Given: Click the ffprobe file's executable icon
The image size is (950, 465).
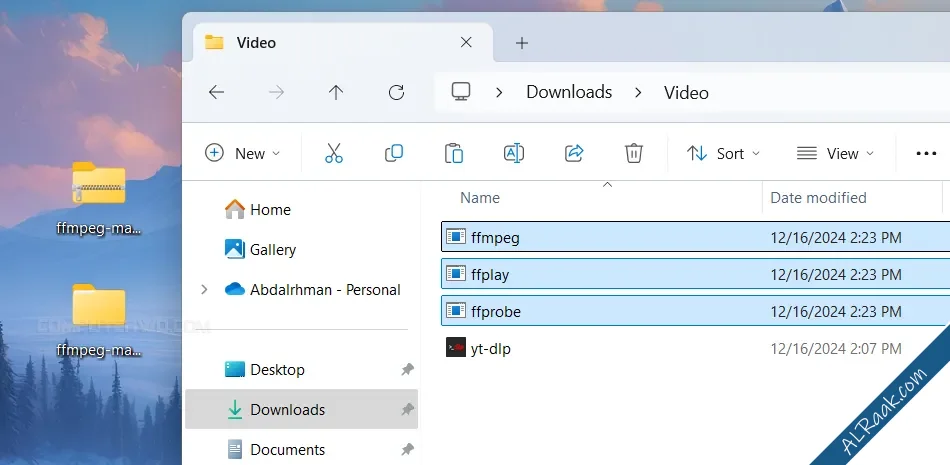Looking at the screenshot, I should [x=456, y=310].
